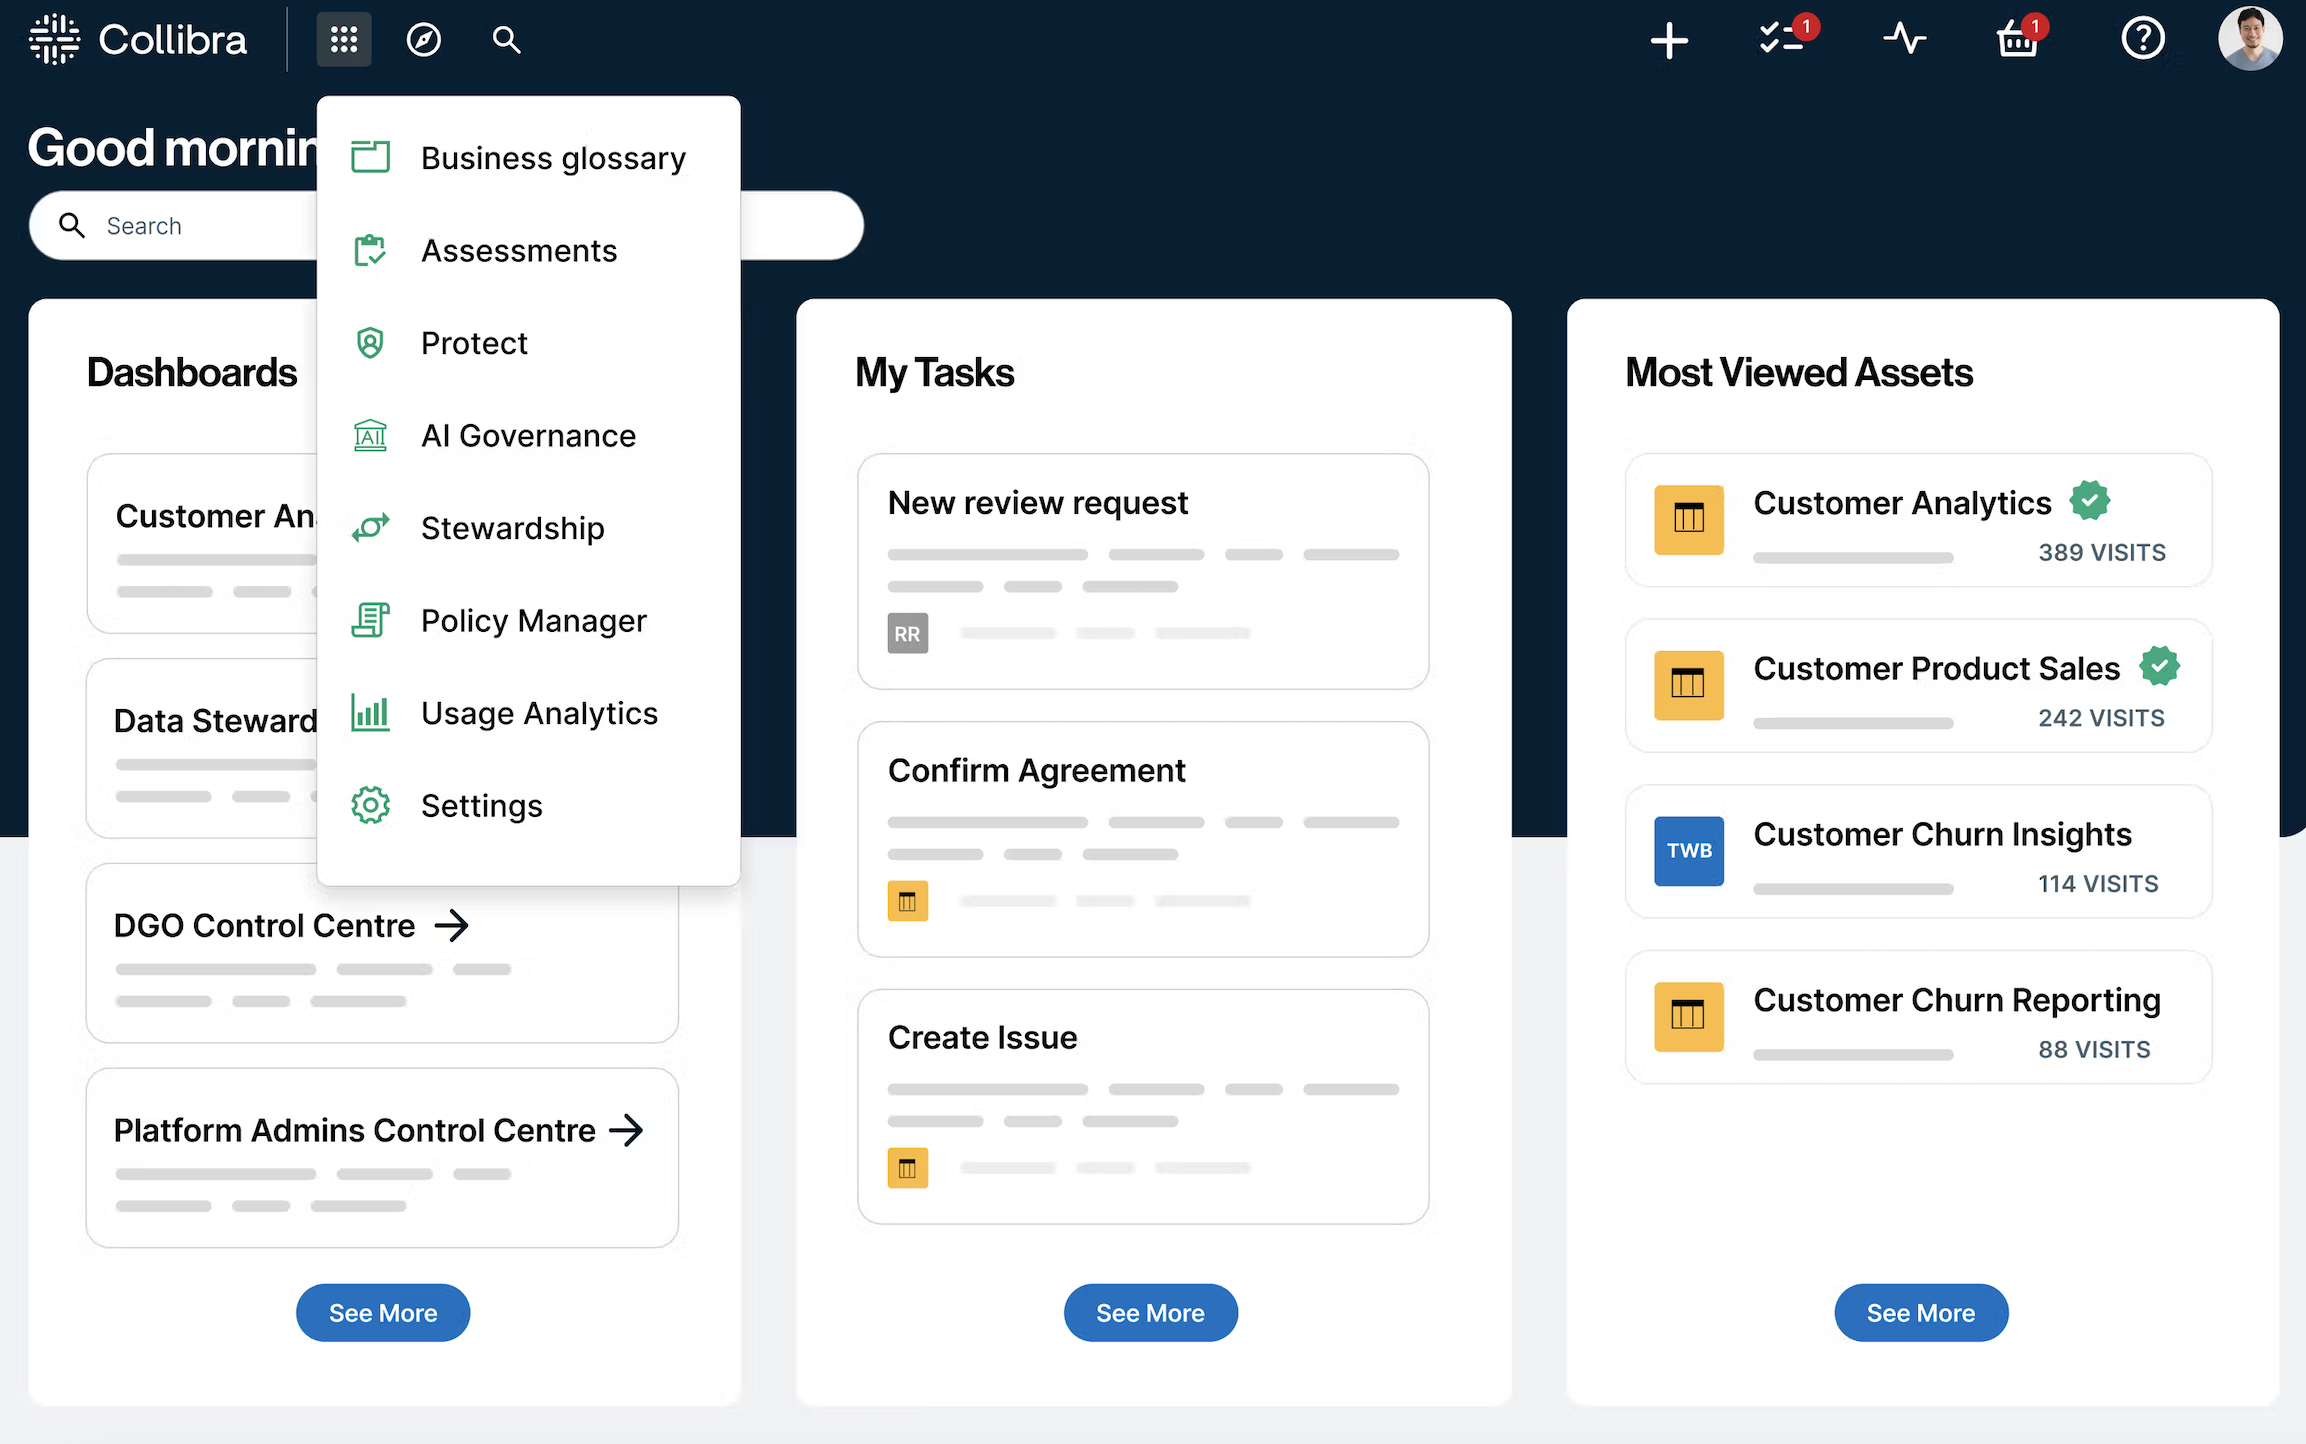The height and width of the screenshot is (1444, 2306).
Task: Click the verified badge on Customer Analytics
Action: [x=2089, y=500]
